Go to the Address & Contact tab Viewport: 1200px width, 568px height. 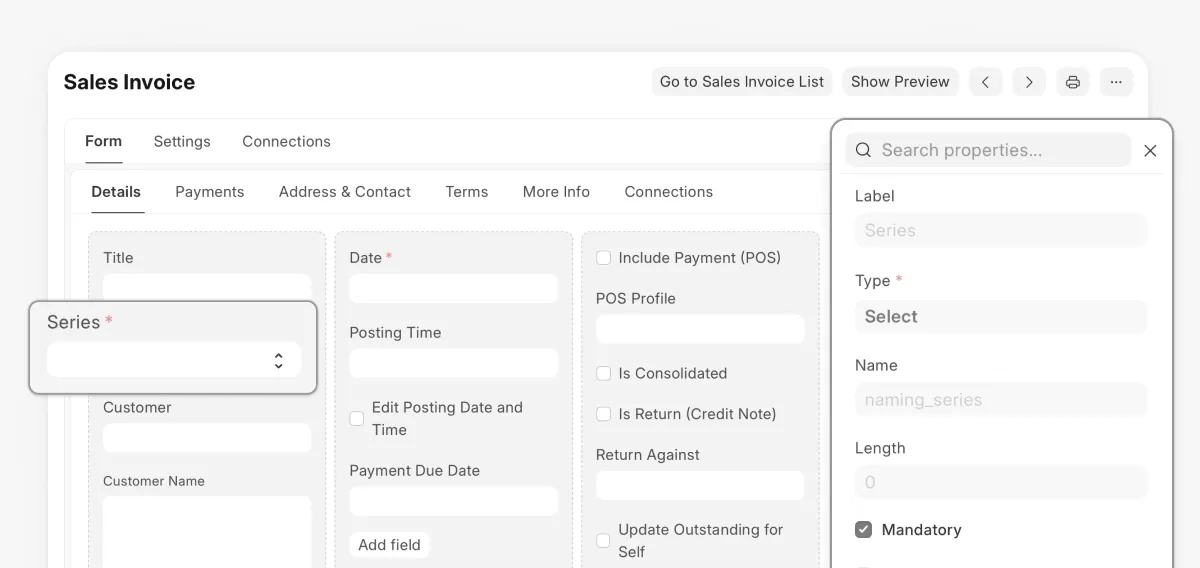[344, 192]
